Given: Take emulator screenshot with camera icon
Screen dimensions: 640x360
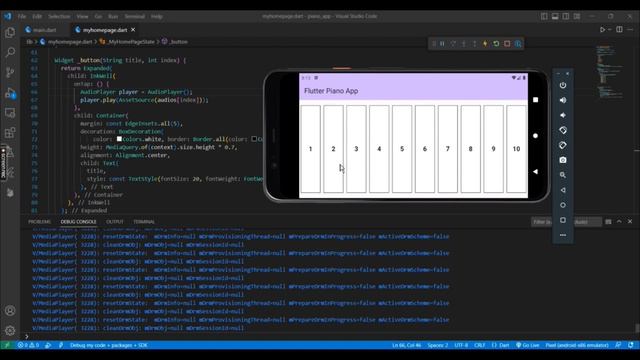Looking at the screenshot, I should click(563, 160).
